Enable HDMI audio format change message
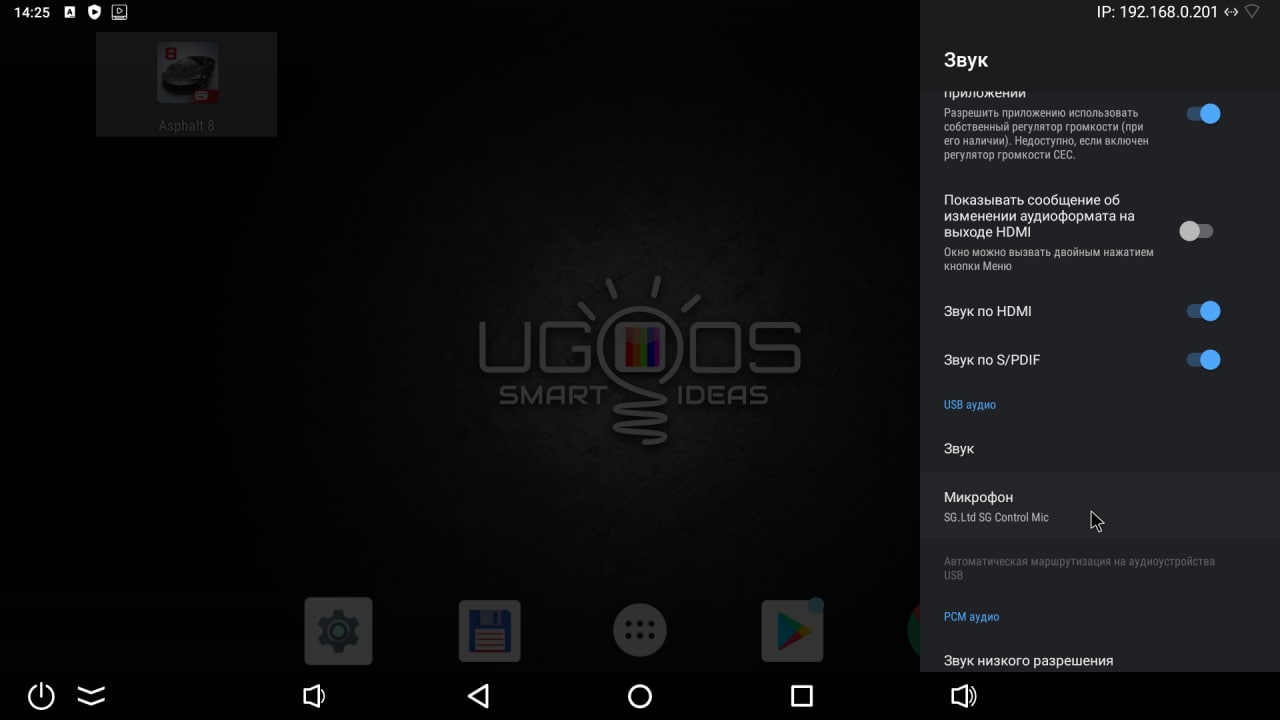The image size is (1280, 720). (x=1196, y=231)
